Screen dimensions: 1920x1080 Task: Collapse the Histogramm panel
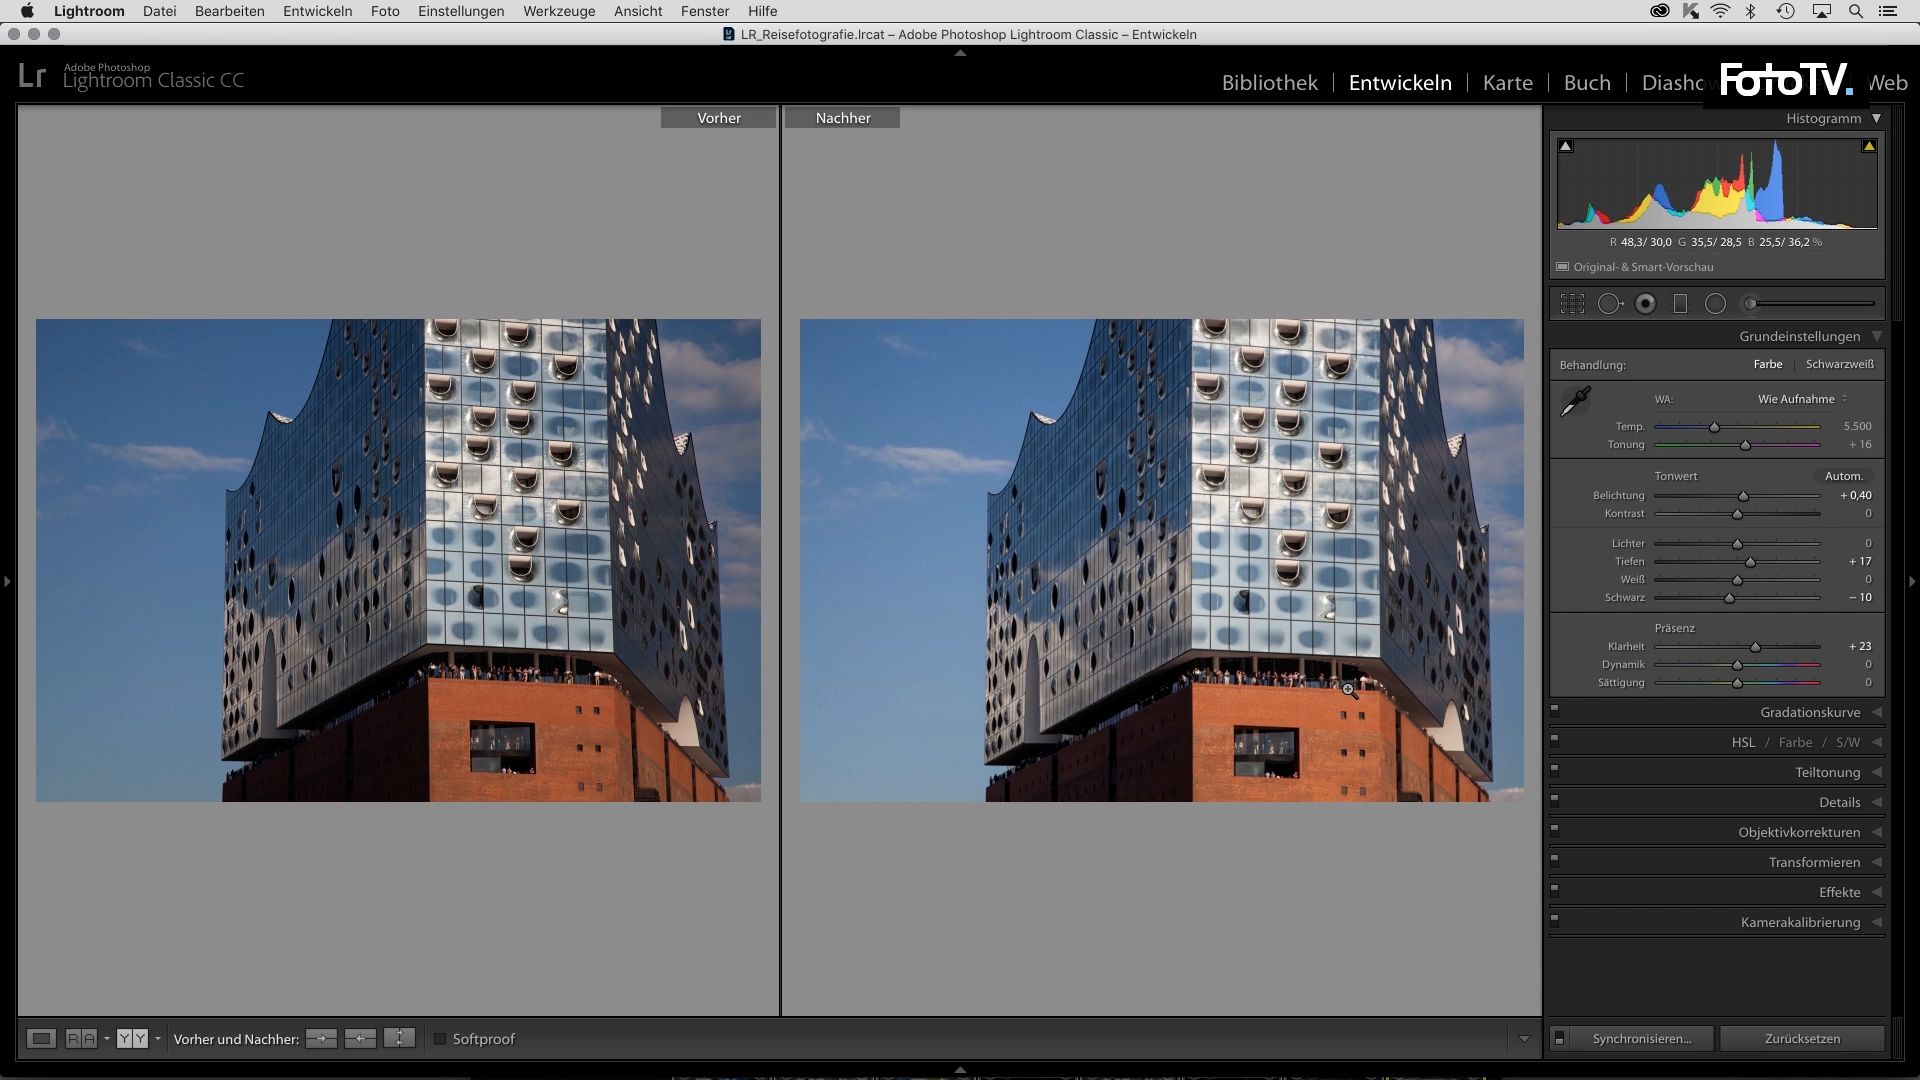point(1876,118)
